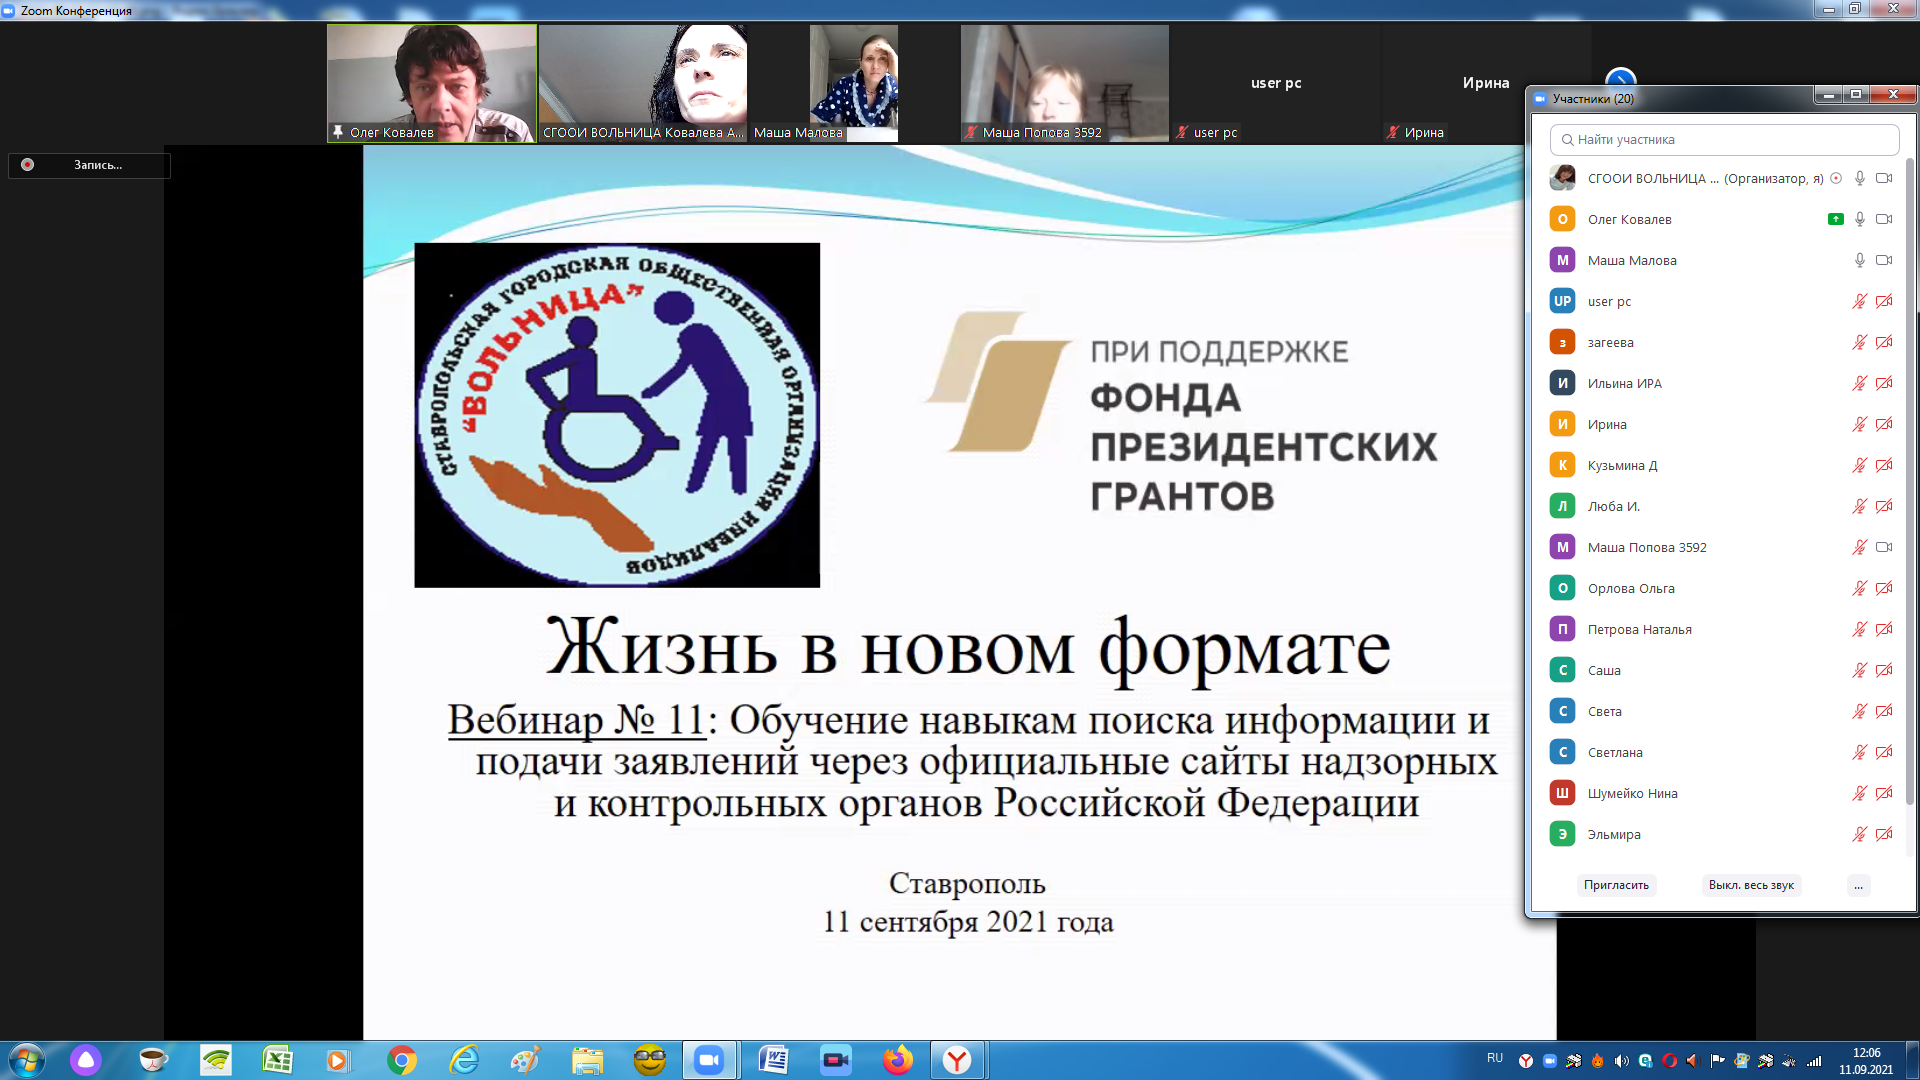
Task: Open the more options "..." button in the participants panel
Action: coord(1858,885)
